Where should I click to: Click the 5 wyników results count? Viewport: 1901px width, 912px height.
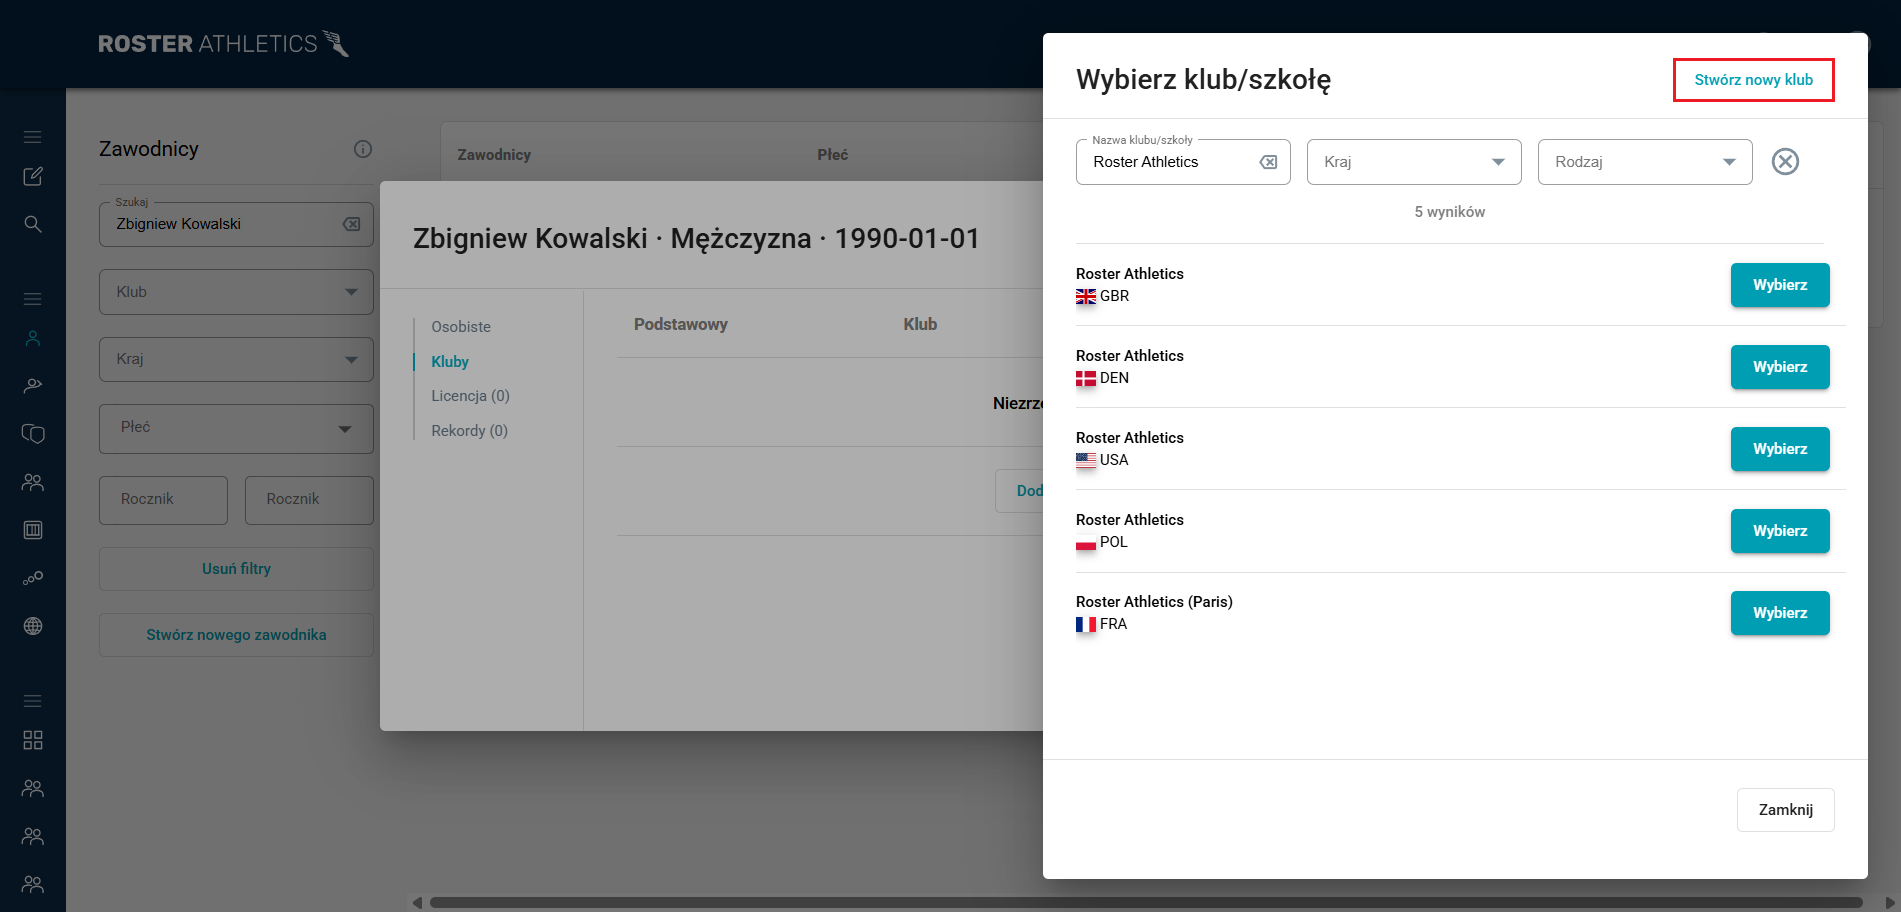click(x=1449, y=212)
